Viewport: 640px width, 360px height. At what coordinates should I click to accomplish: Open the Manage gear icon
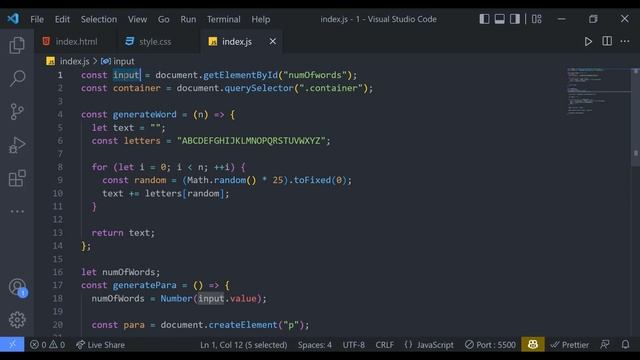17,320
